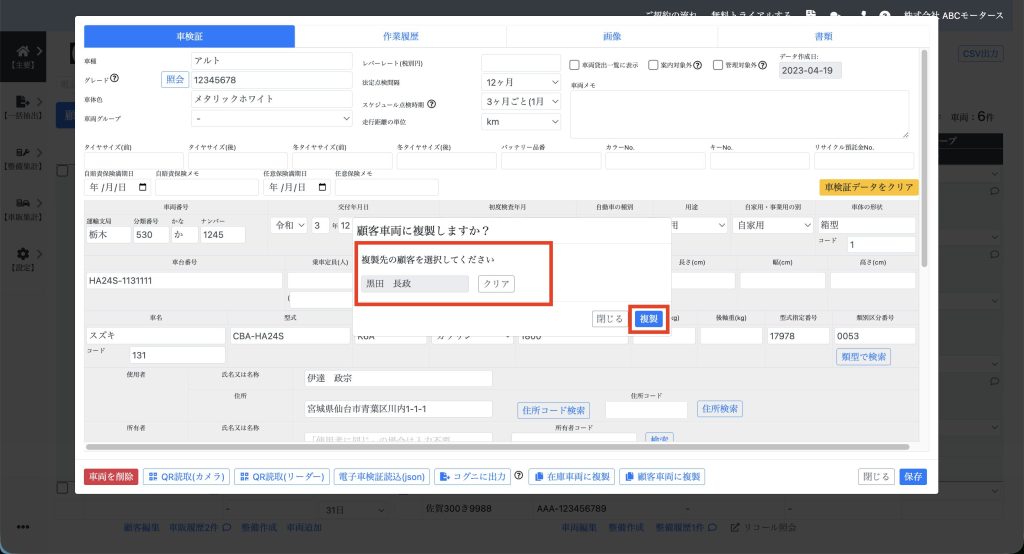This screenshot has height=554, width=1024.
Task: Open calendar picker for 自賠責保険満期日
Action: [141, 187]
